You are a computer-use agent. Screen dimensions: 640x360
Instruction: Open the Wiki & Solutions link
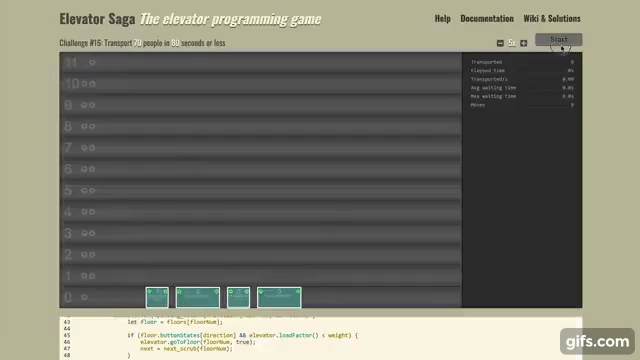(x=552, y=18)
